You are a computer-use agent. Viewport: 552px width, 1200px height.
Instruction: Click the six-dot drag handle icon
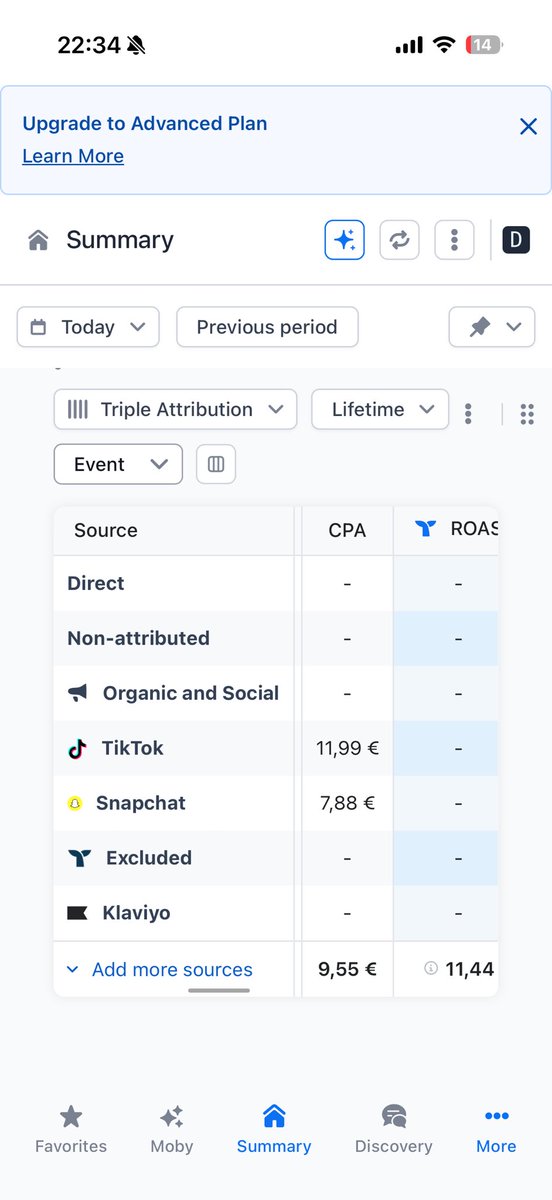(x=527, y=414)
